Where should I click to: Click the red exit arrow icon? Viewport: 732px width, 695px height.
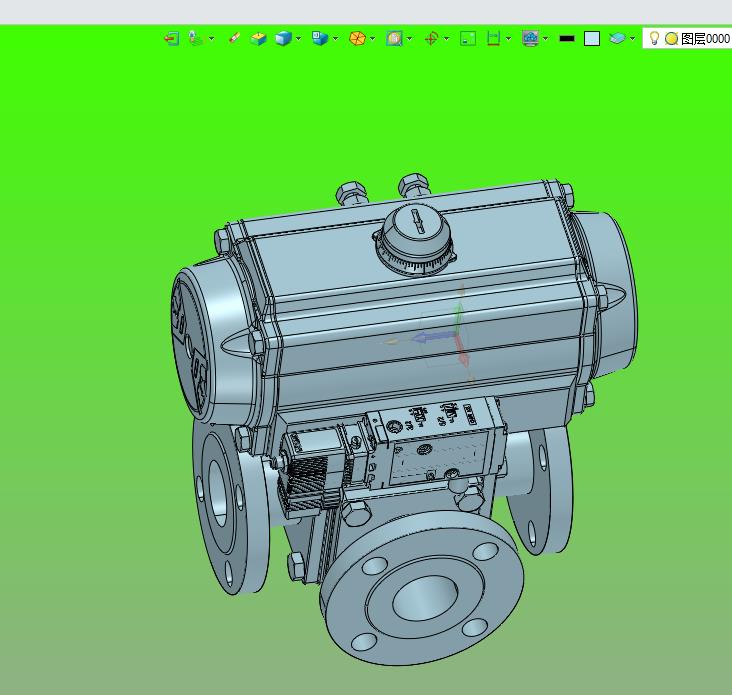coord(172,38)
